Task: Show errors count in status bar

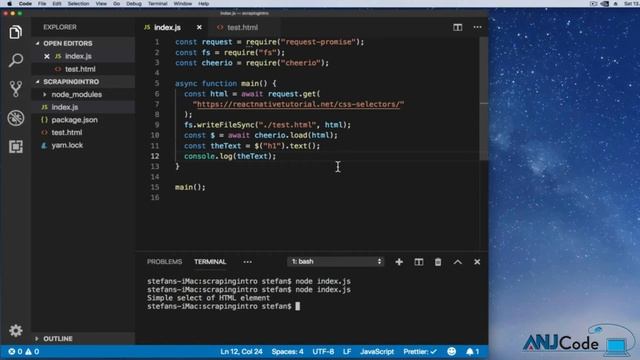Action: coord(15,351)
